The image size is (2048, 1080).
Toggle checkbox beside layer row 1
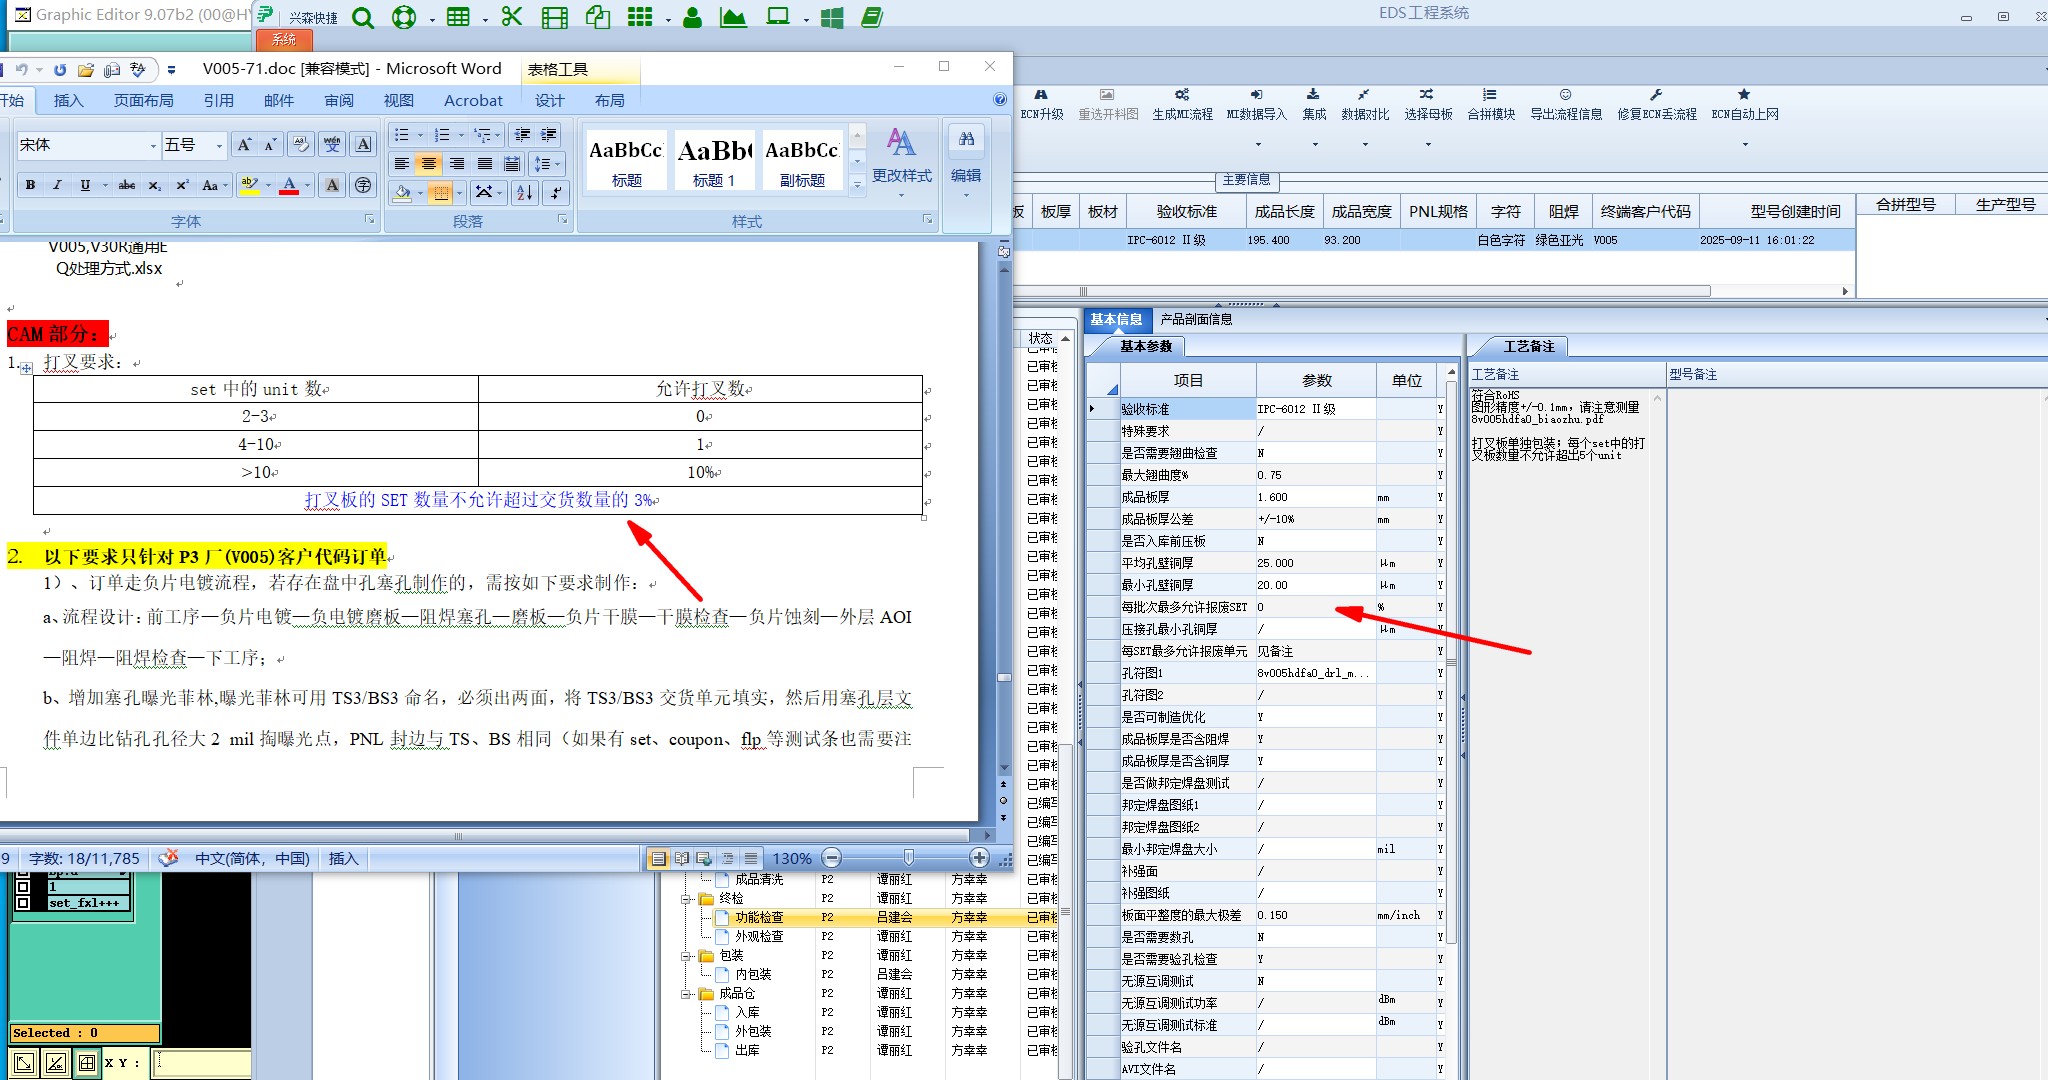(x=23, y=887)
